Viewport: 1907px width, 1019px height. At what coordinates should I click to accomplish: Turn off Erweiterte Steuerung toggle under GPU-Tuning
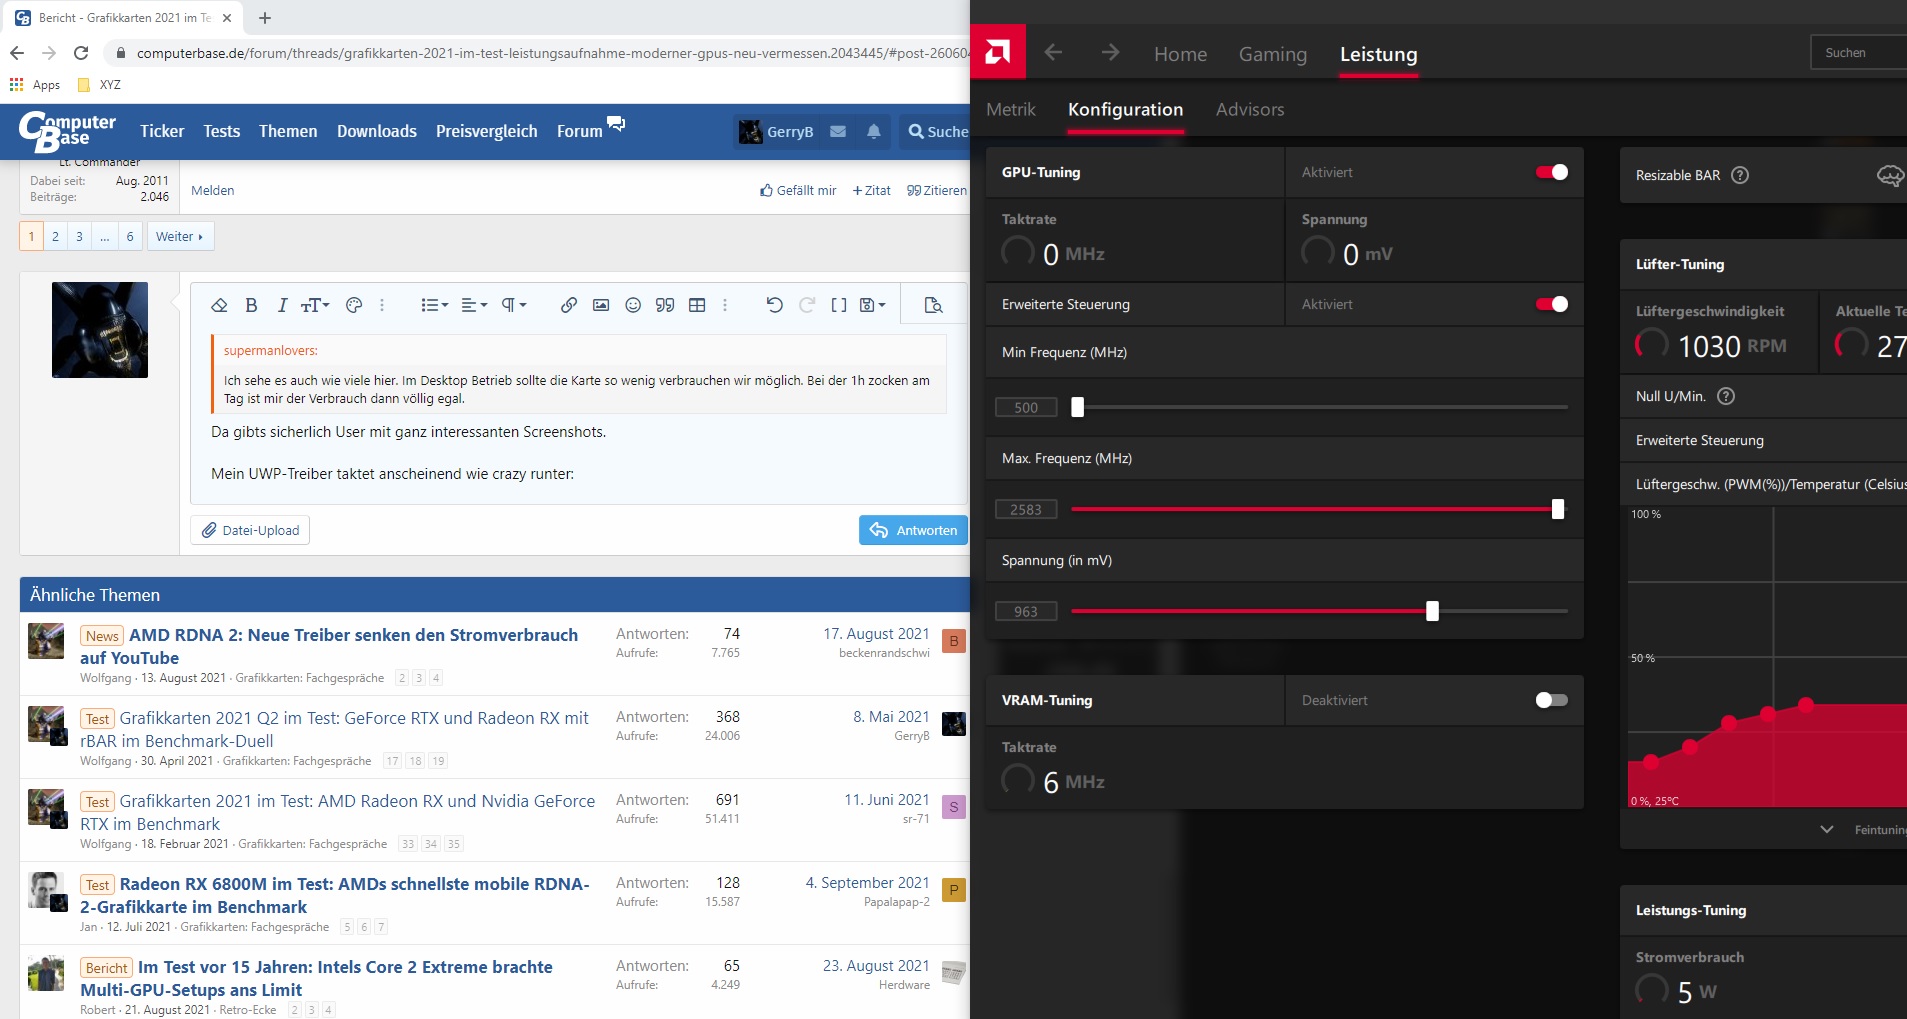(1552, 304)
